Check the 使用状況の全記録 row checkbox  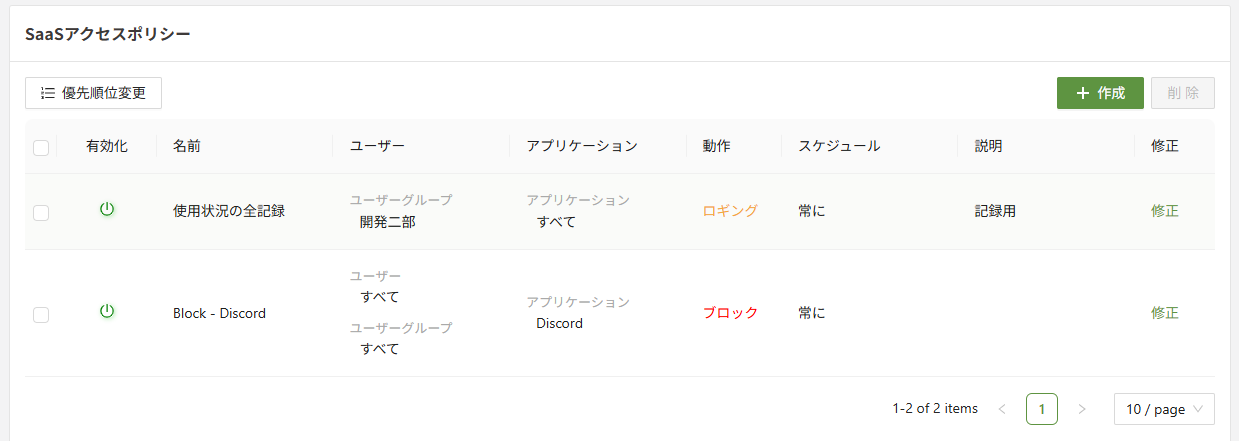(x=41, y=212)
